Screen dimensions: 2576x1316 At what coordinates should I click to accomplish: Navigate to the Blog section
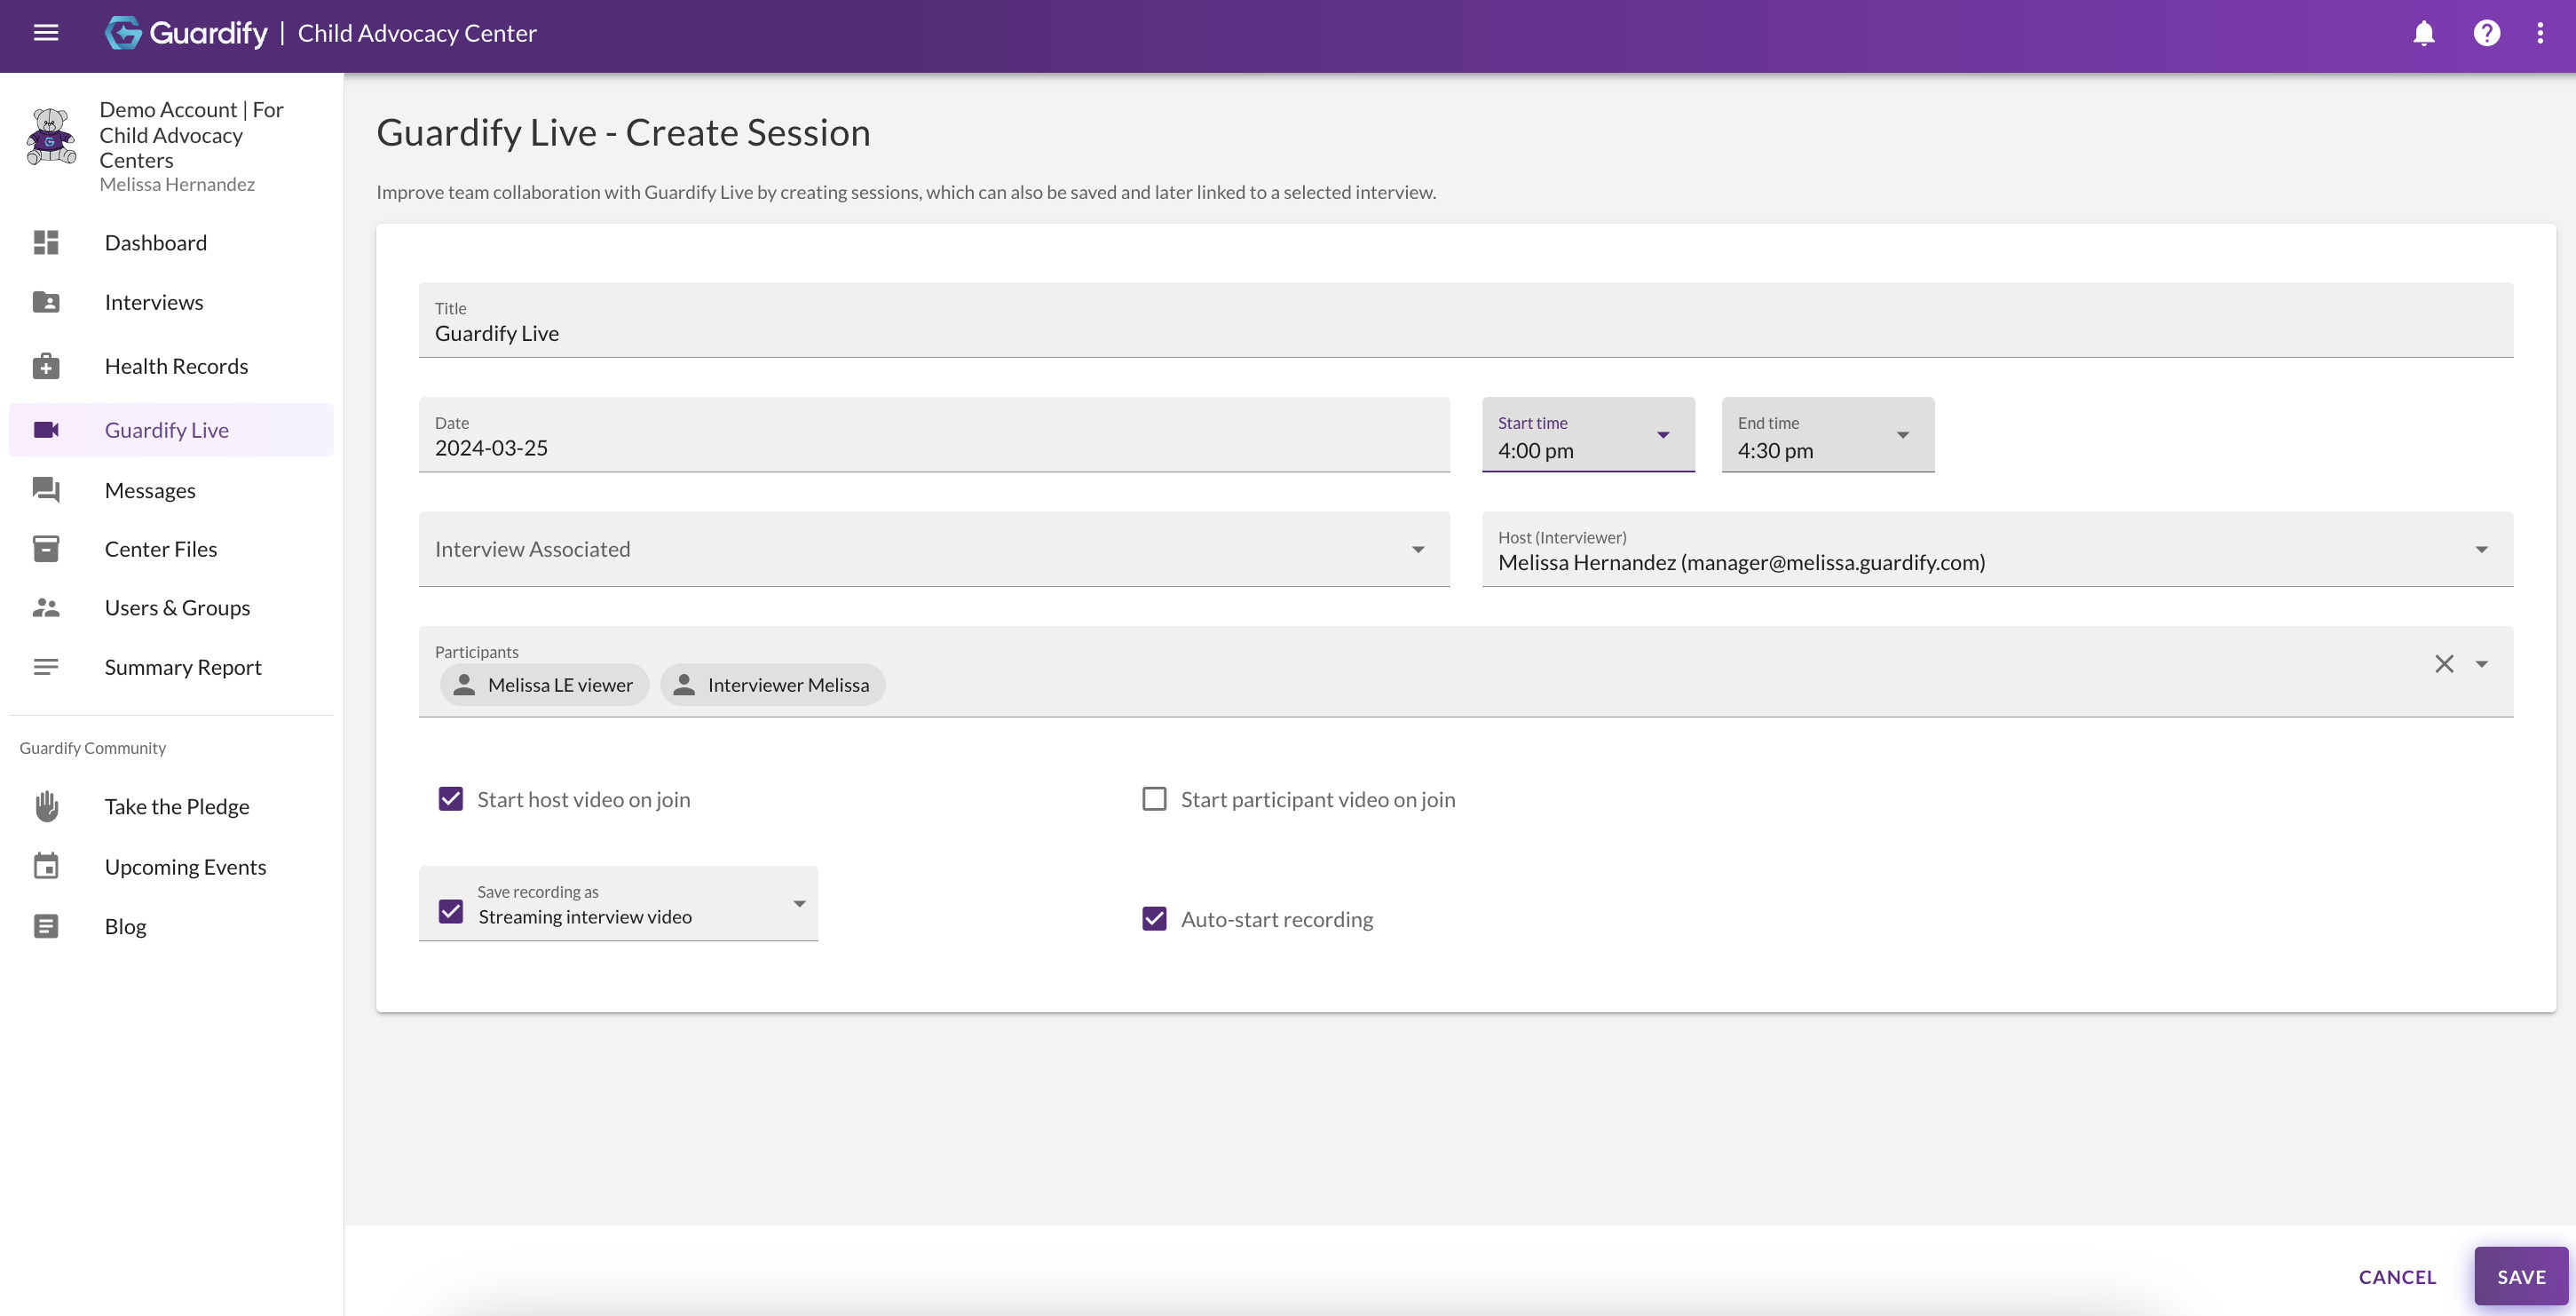(125, 925)
